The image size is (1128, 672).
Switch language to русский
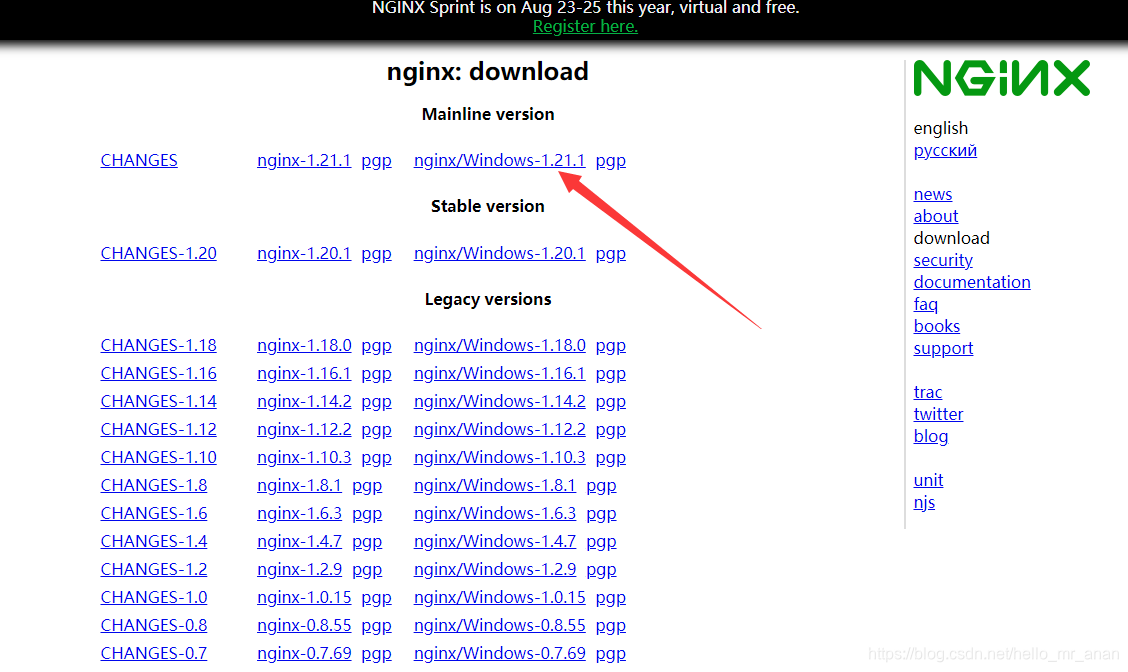click(x=945, y=151)
